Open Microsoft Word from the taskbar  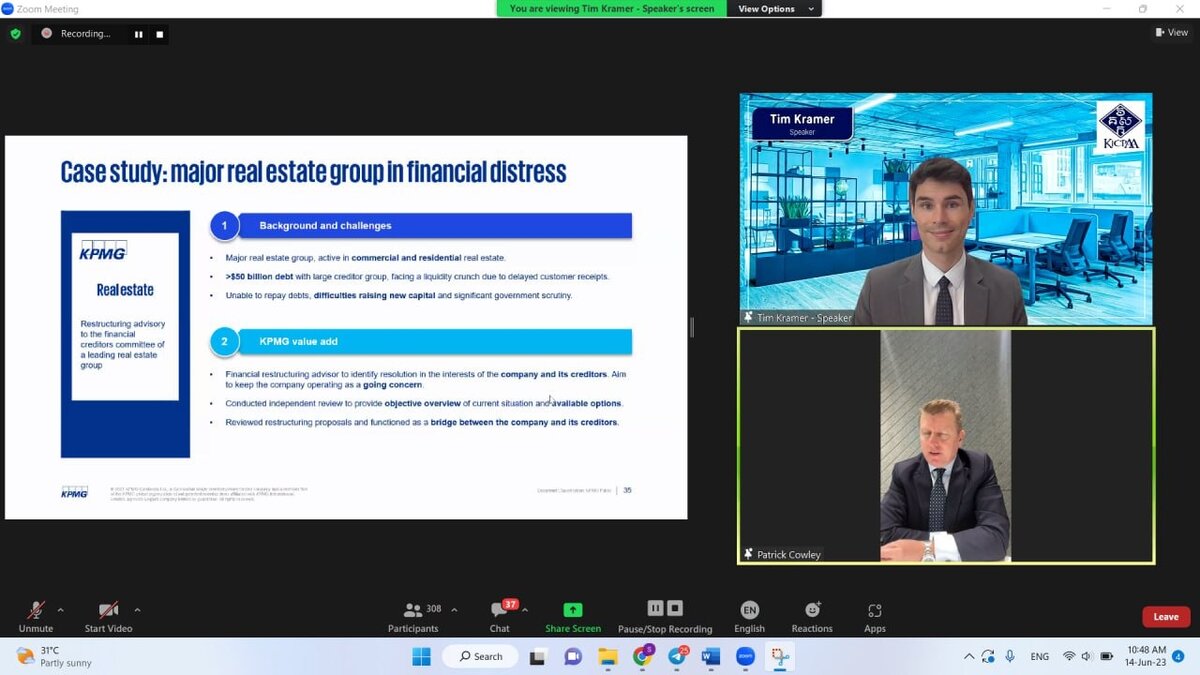point(711,656)
